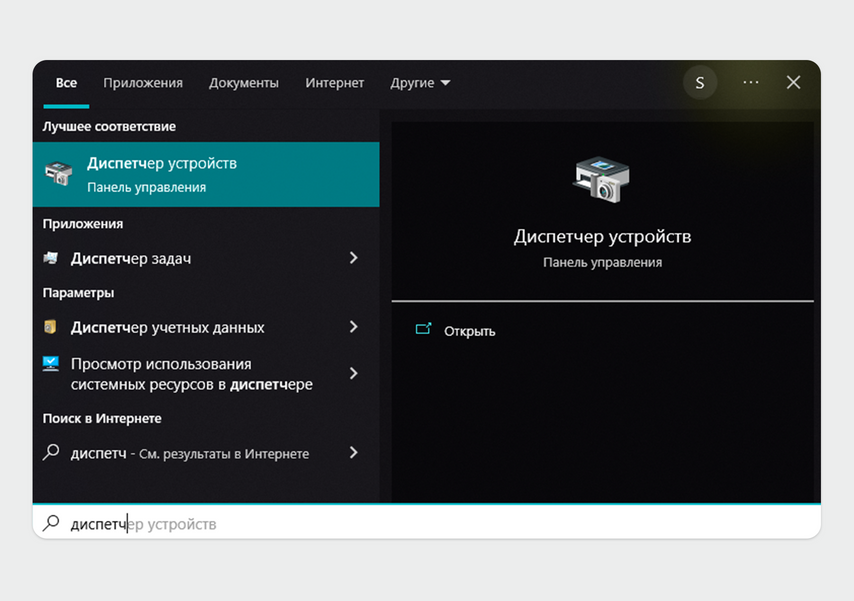Open the three-dot options menu
The width and height of the screenshot is (854, 601).
(751, 82)
